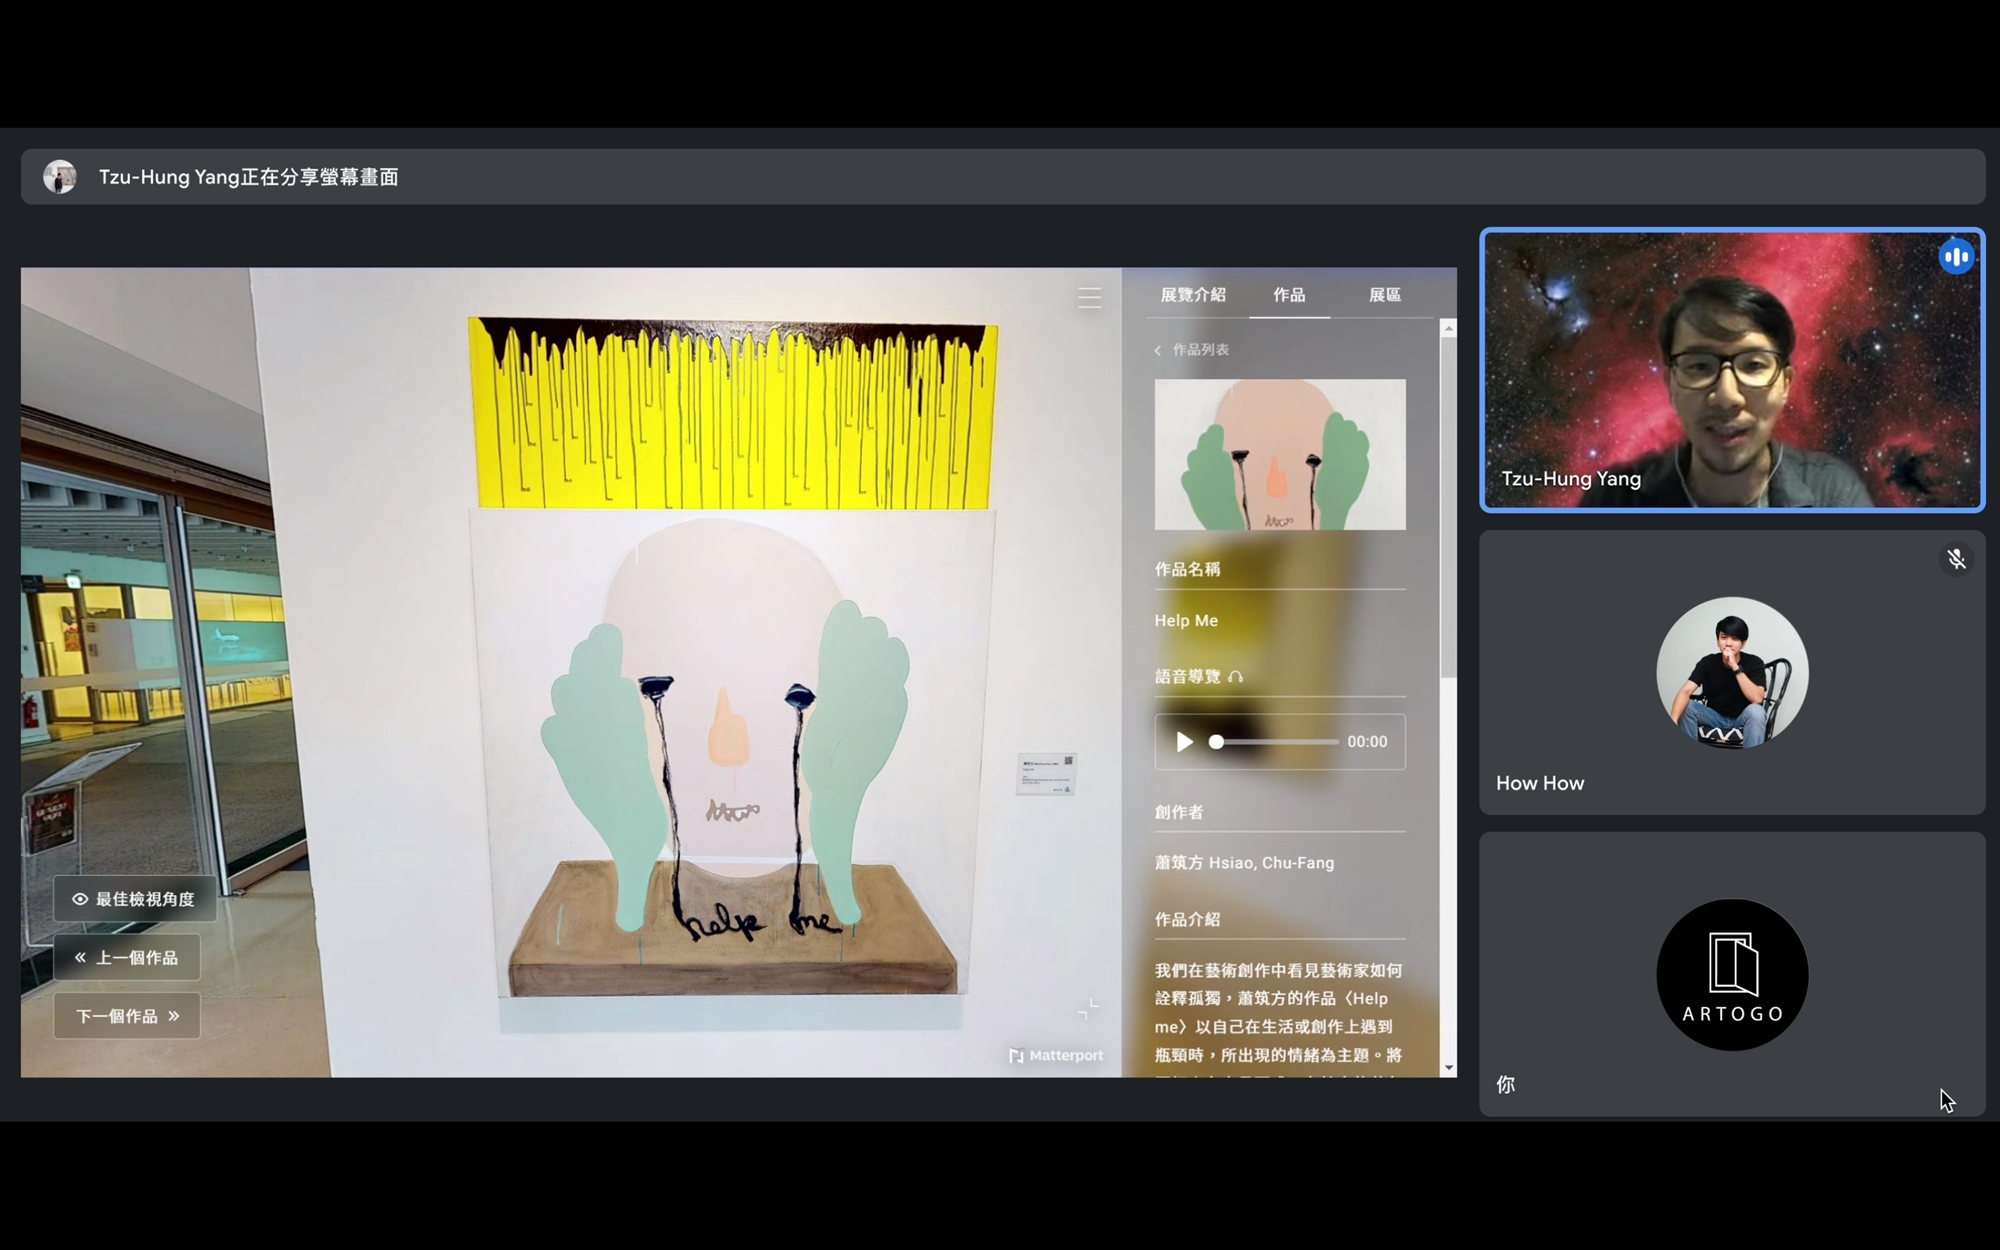
Task: Click the speaking indicator on Tzu-Hung Yang tile
Action: click(x=1956, y=257)
